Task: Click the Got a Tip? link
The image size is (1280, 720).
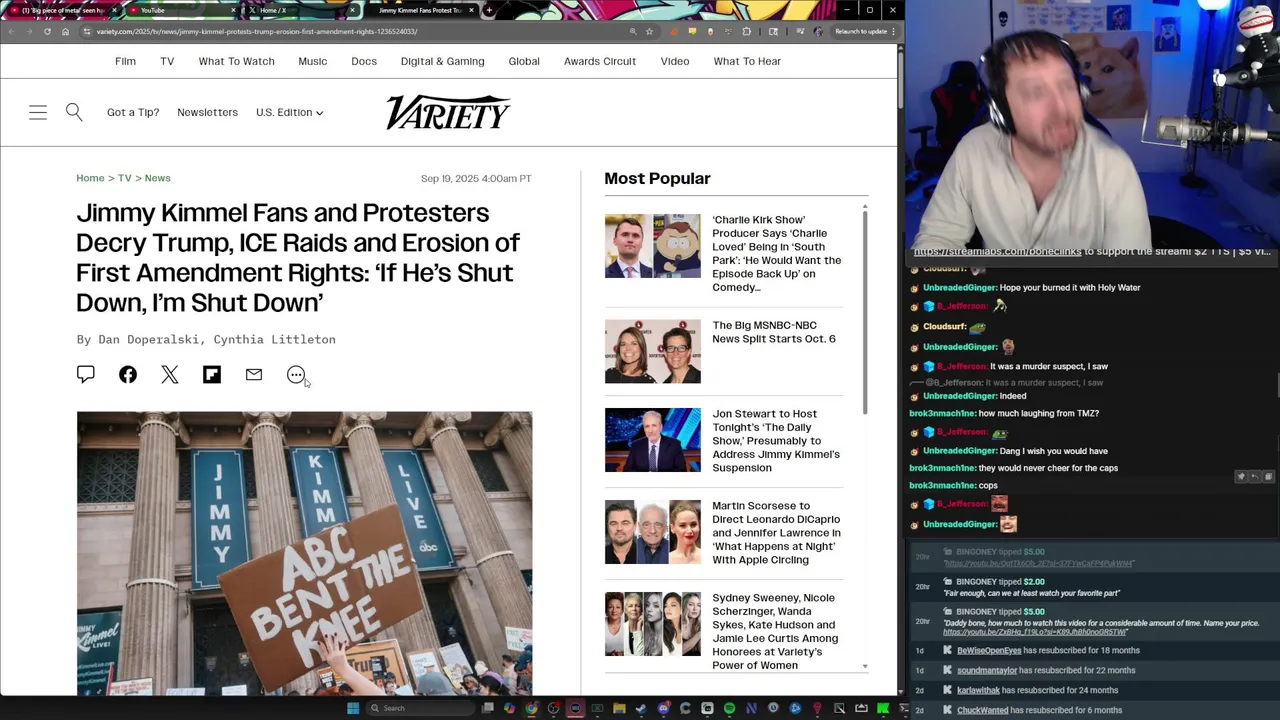Action: click(133, 112)
